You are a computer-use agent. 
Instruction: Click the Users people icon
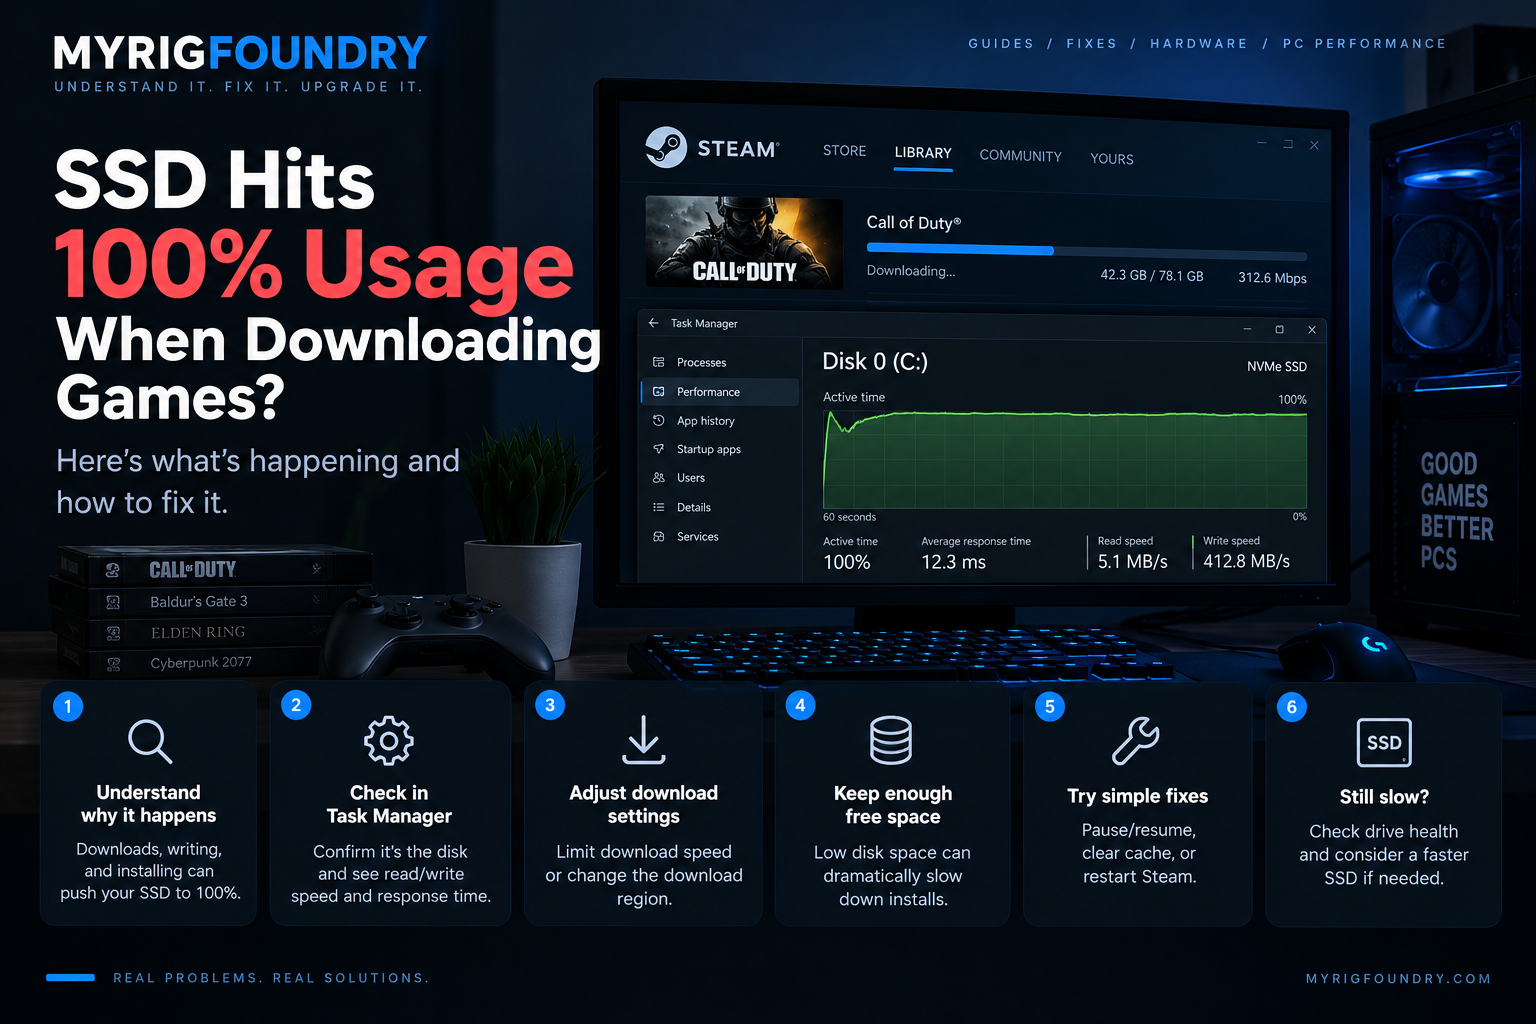[658, 478]
